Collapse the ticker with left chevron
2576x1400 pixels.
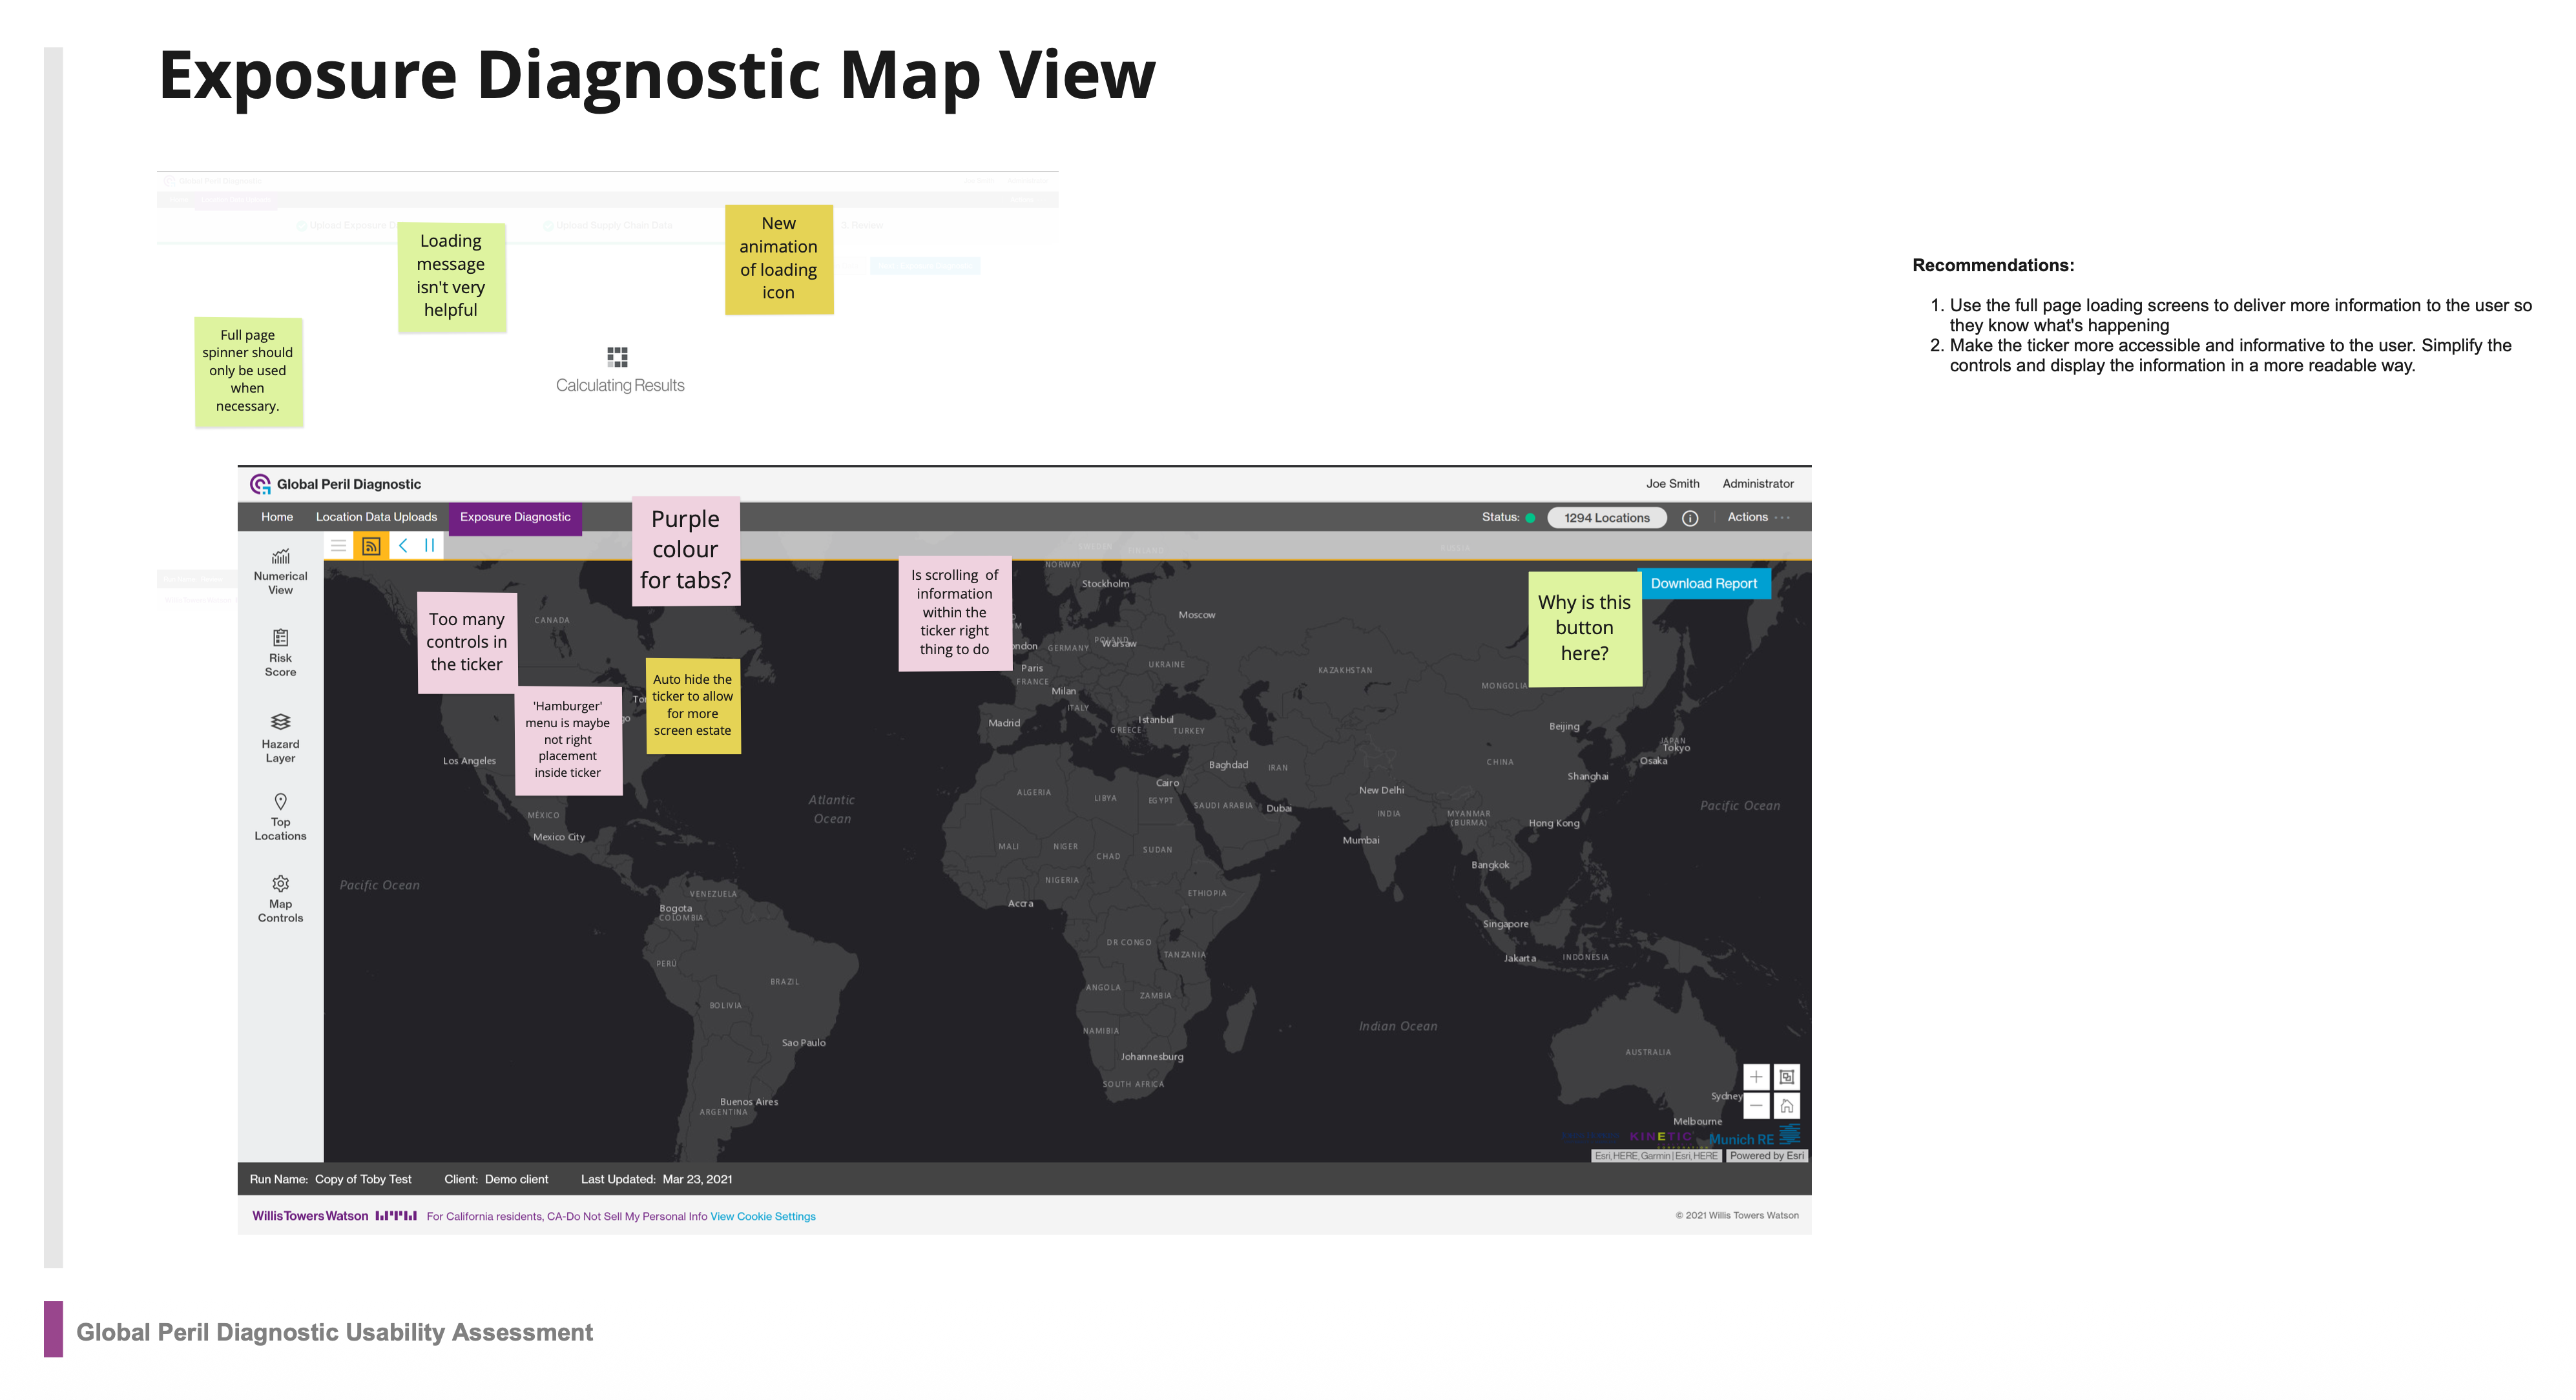click(402, 546)
